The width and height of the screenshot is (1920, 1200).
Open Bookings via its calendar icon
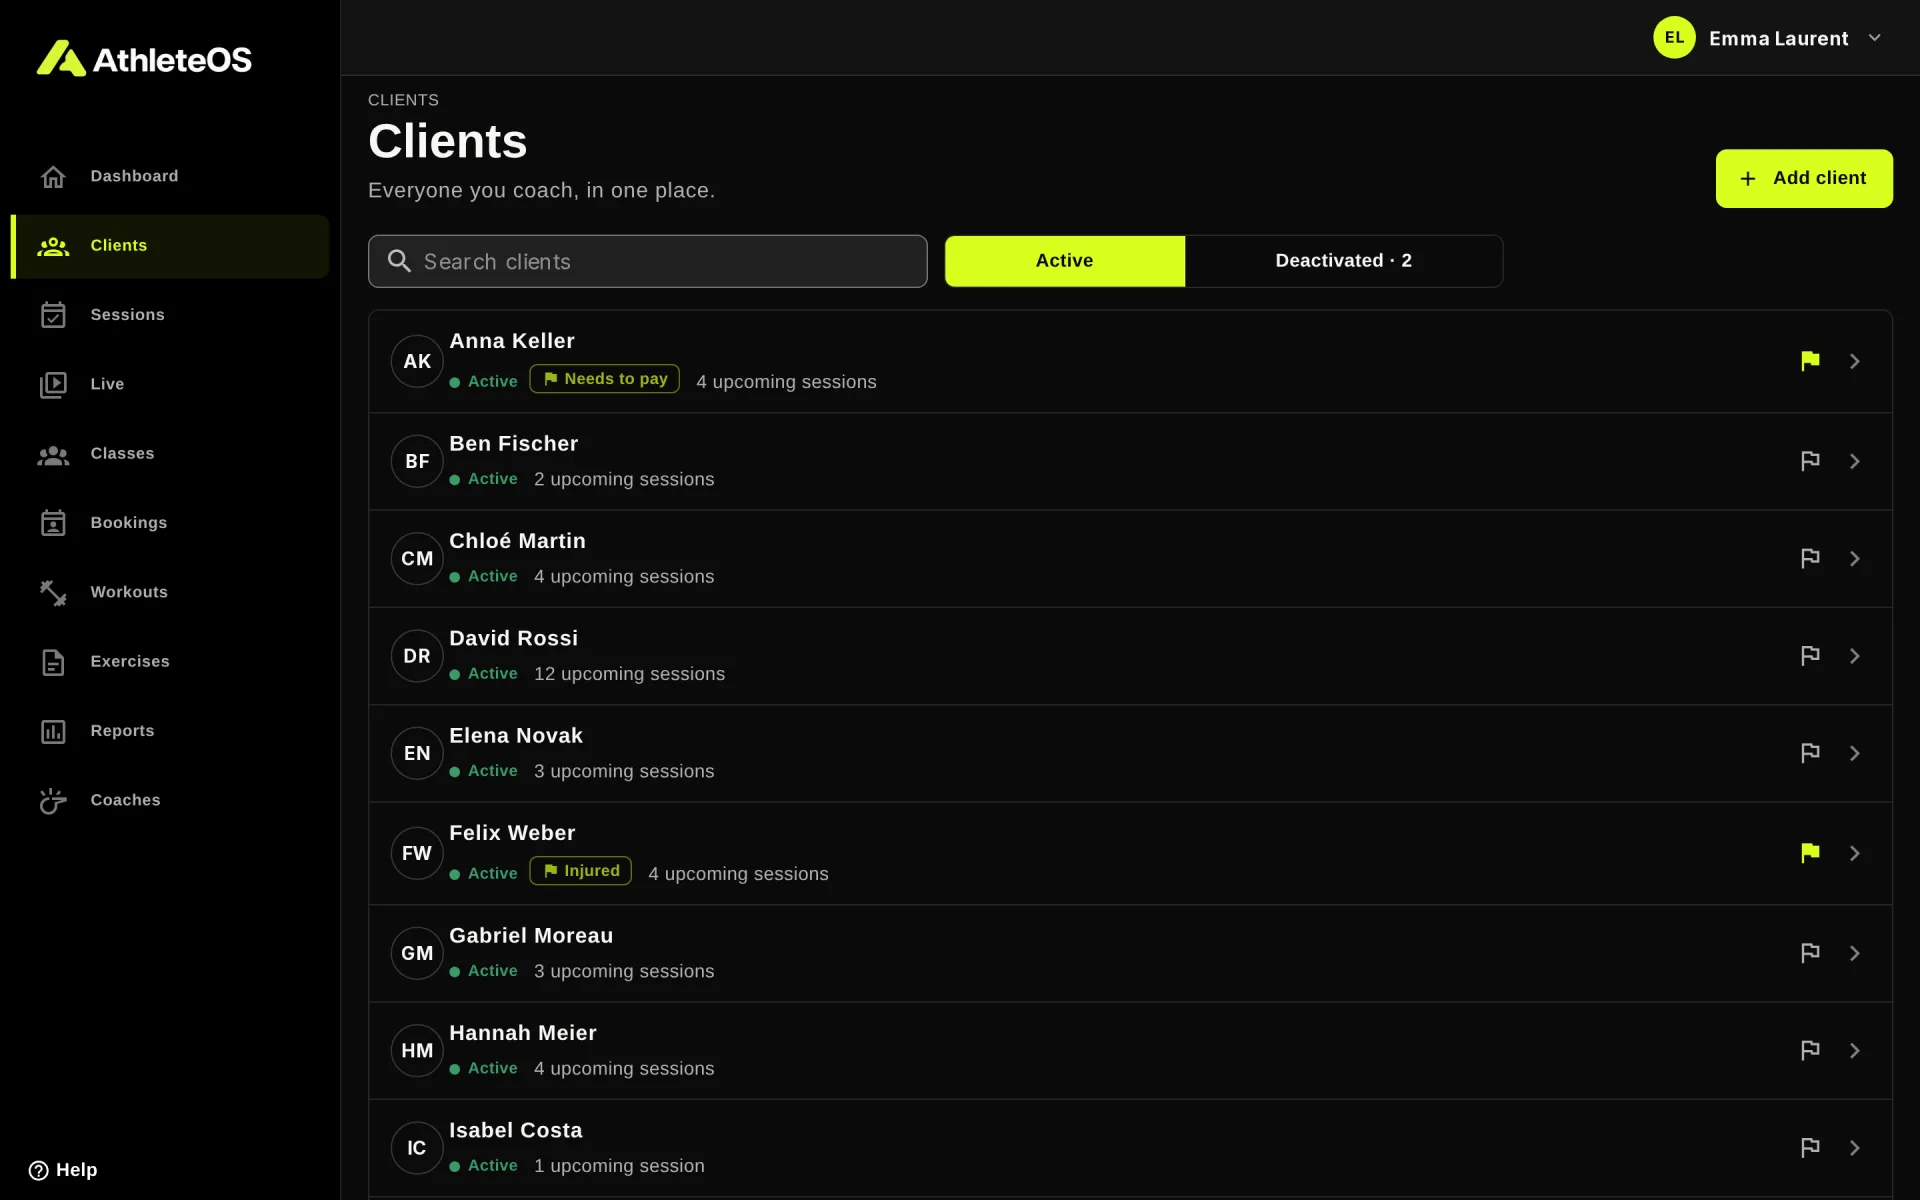(53, 523)
